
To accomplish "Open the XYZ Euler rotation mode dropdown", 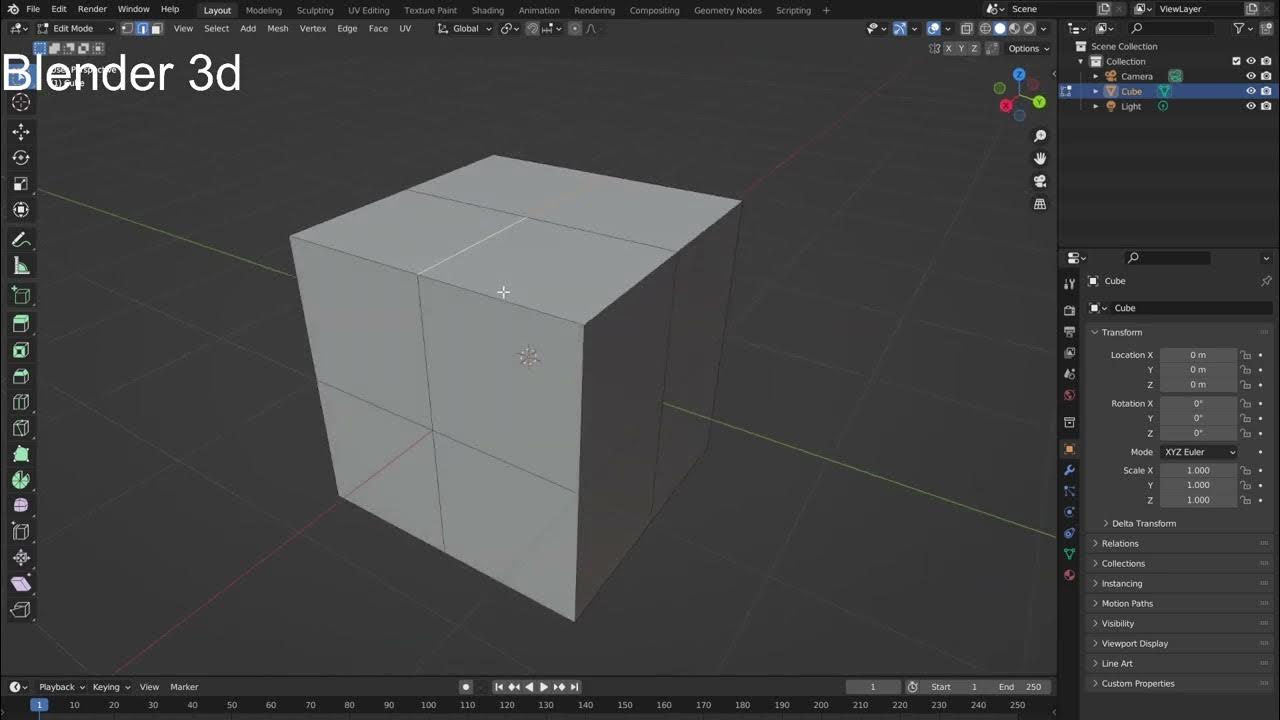I will point(1199,452).
